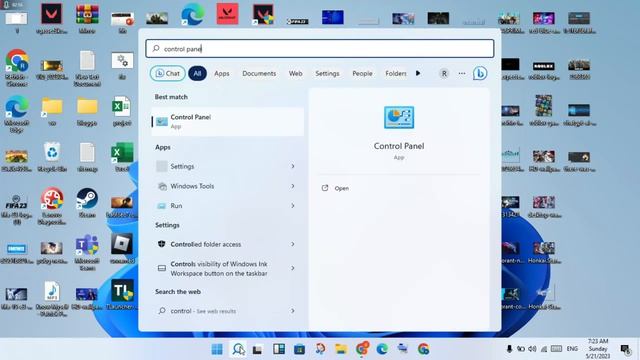The image size is (640, 360).
Task: Expand the Controlled folder access chevron
Action: [x=293, y=244]
